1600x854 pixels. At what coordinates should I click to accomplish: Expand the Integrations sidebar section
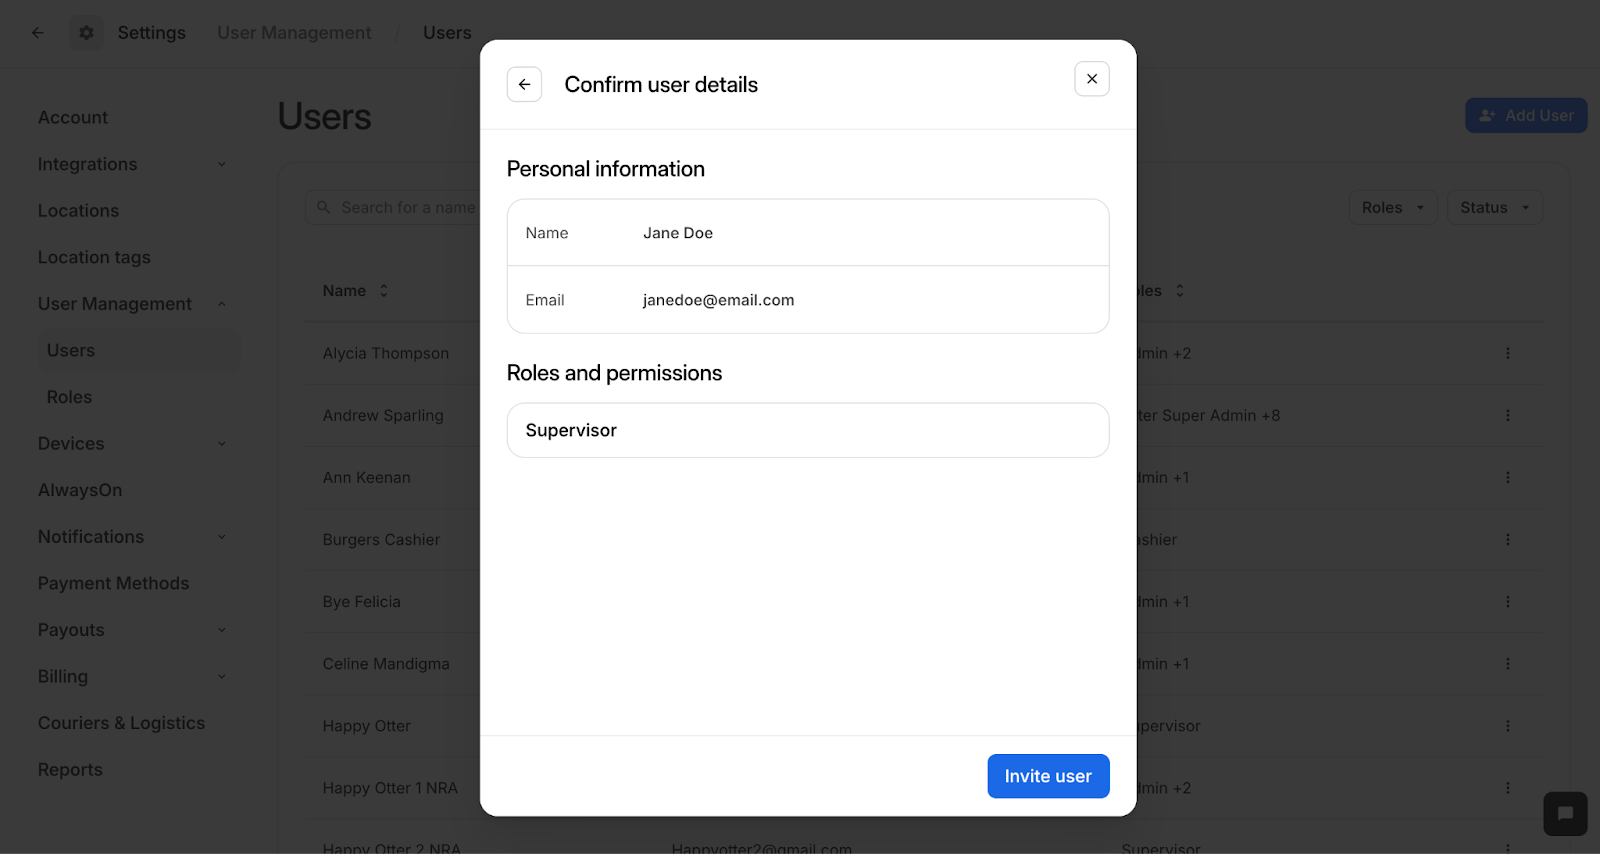click(x=222, y=164)
